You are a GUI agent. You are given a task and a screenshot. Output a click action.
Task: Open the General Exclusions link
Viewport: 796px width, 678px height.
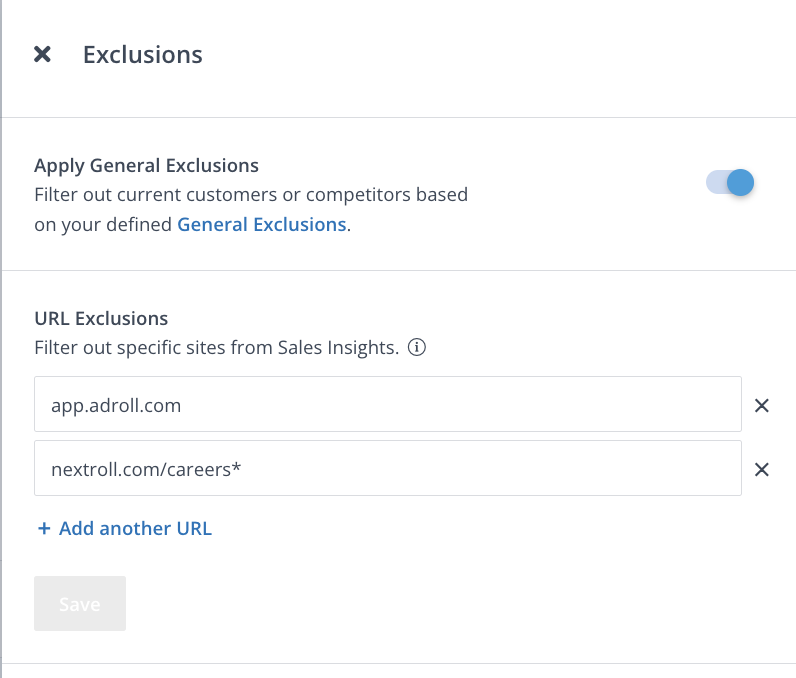click(261, 224)
